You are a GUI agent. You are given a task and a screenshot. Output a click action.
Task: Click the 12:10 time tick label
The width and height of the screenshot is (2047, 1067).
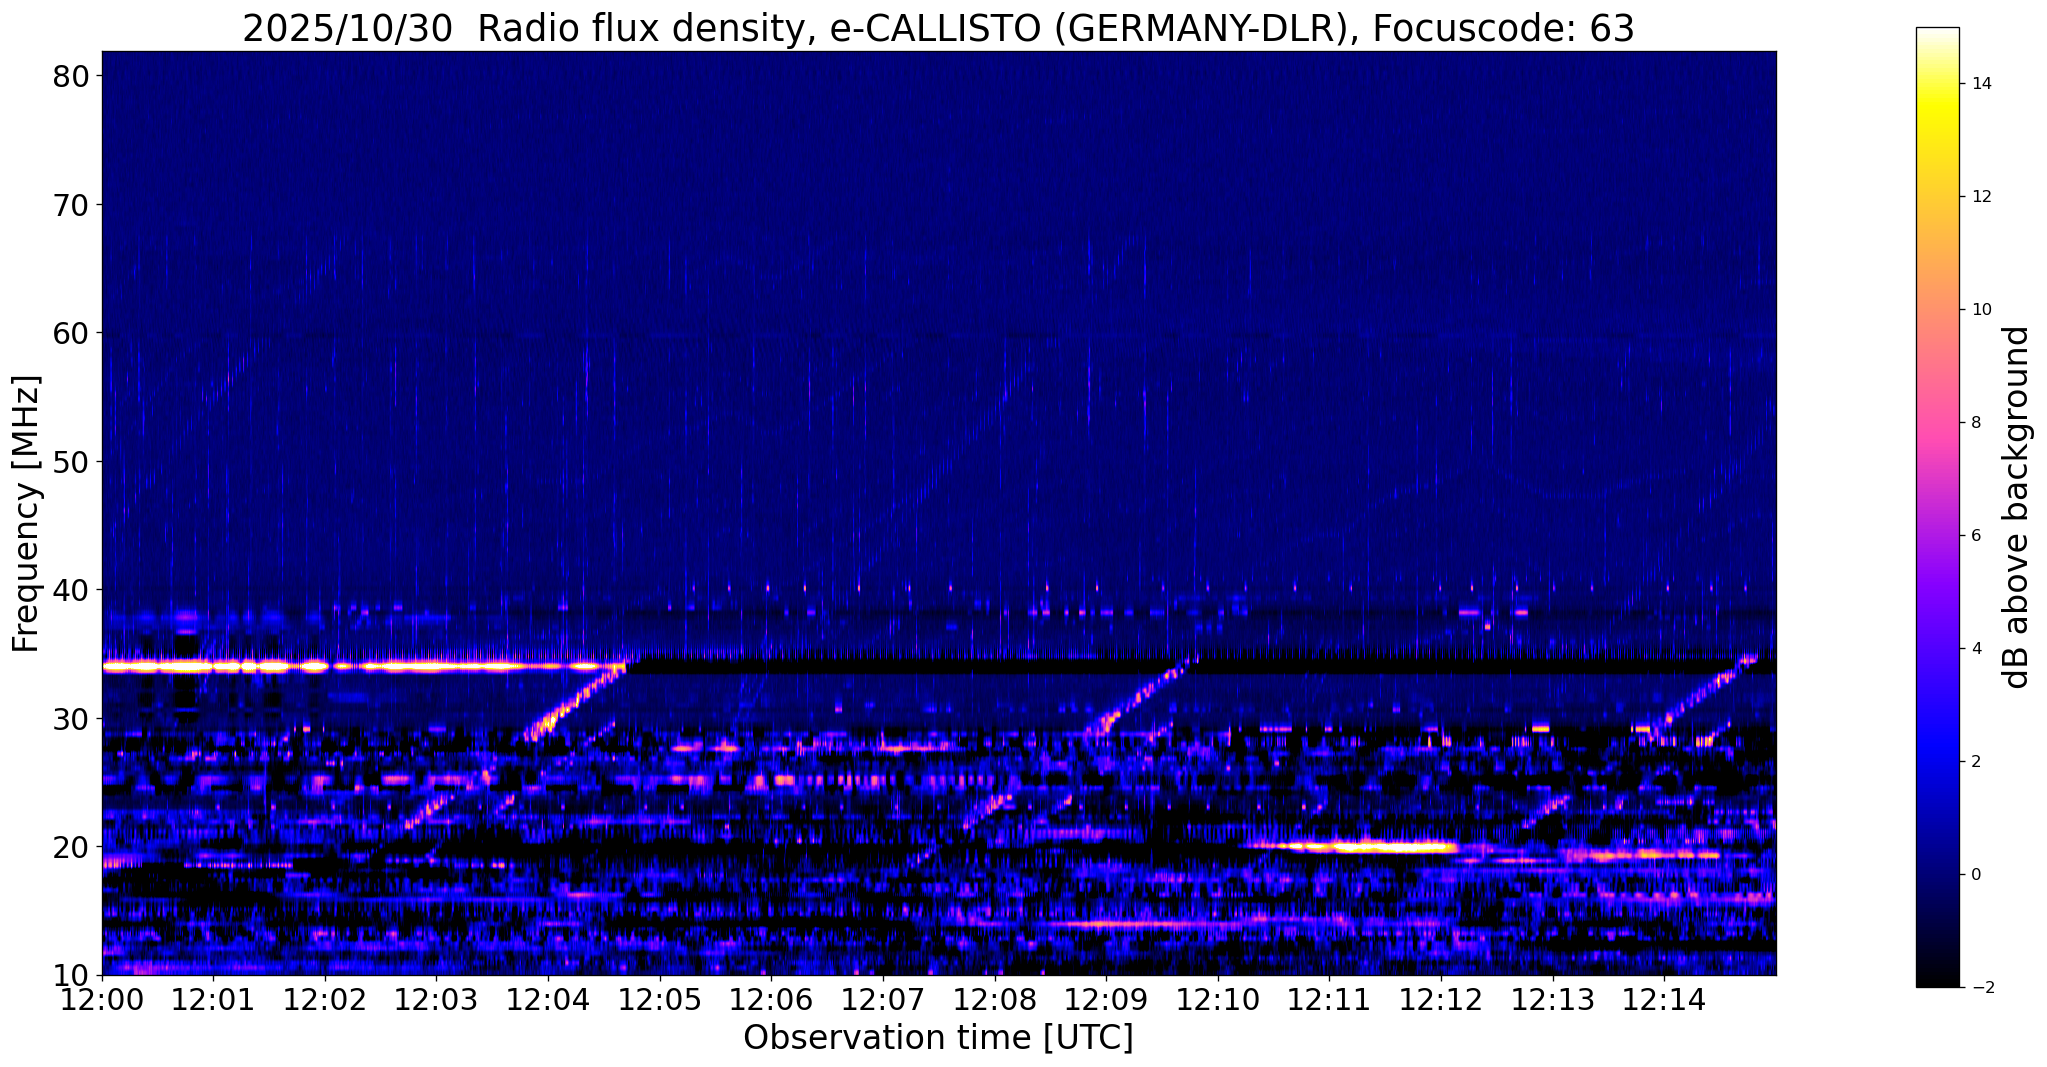tap(1217, 1000)
